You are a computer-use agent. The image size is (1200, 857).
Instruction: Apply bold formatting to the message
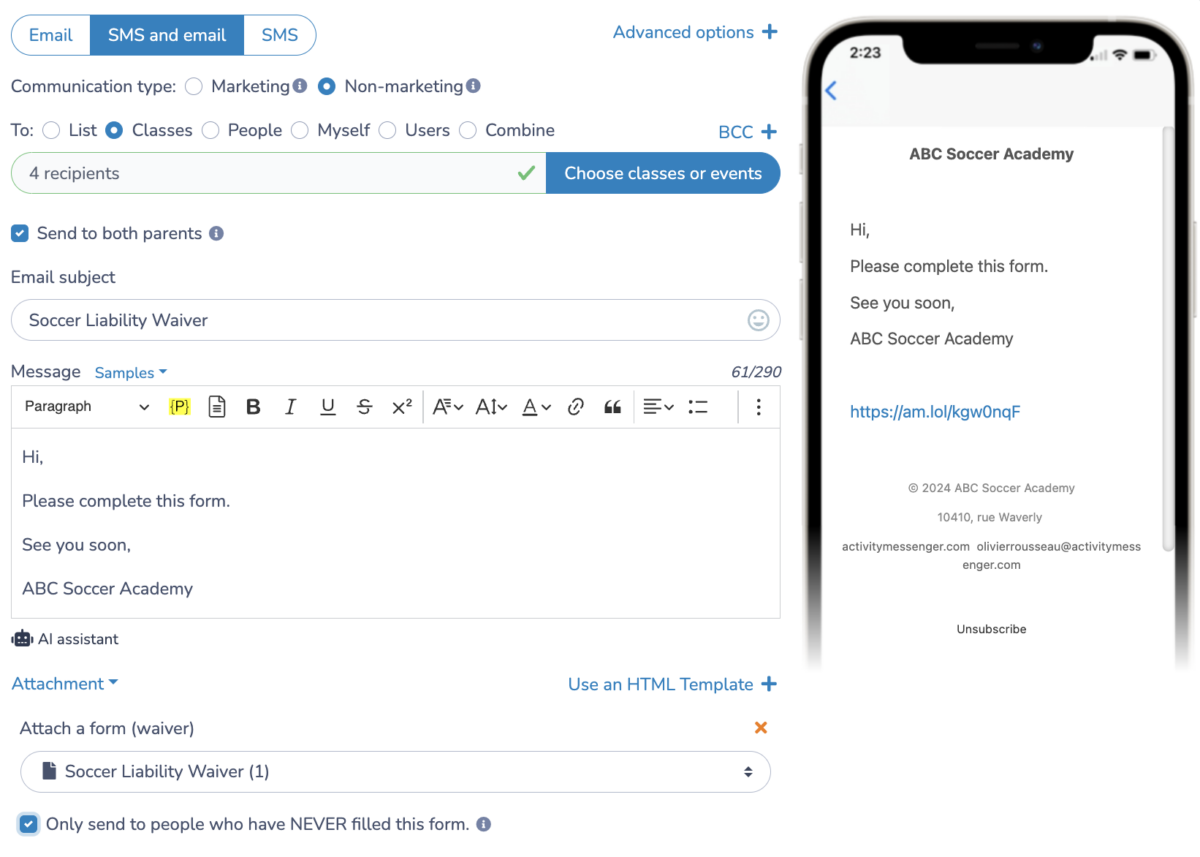point(253,406)
